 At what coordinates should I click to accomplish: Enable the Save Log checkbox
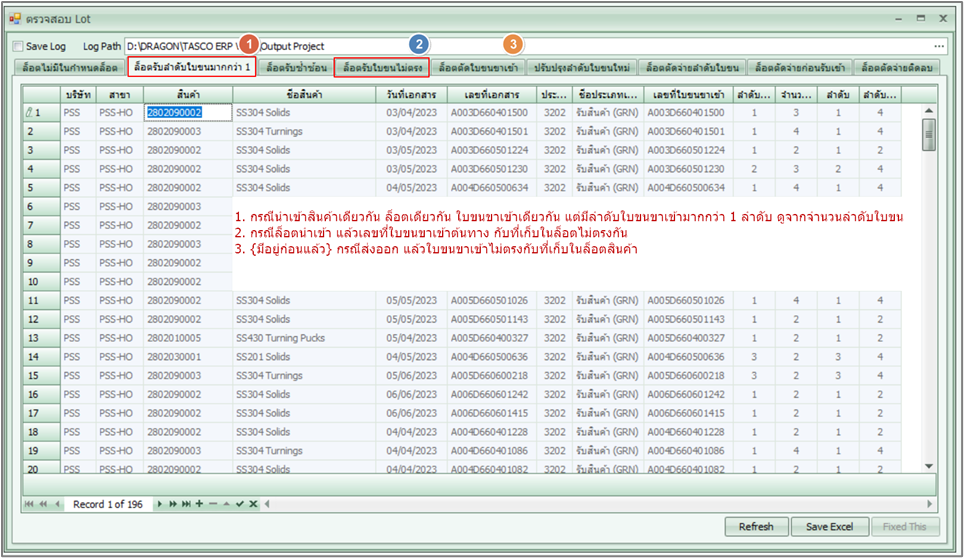pyautogui.click(x=18, y=46)
